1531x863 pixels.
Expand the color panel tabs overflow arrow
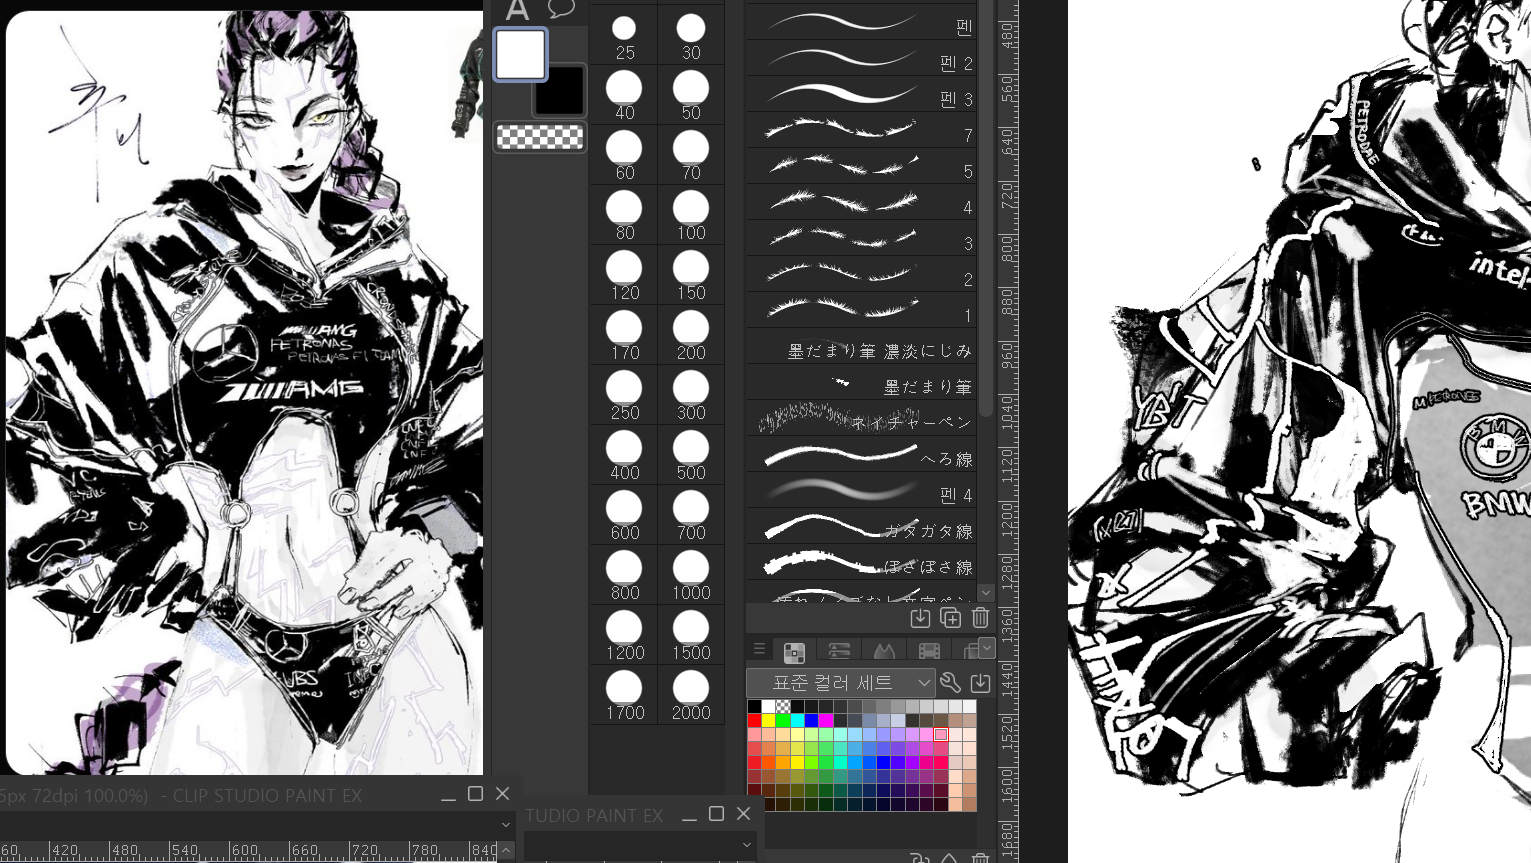pyautogui.click(x=987, y=648)
